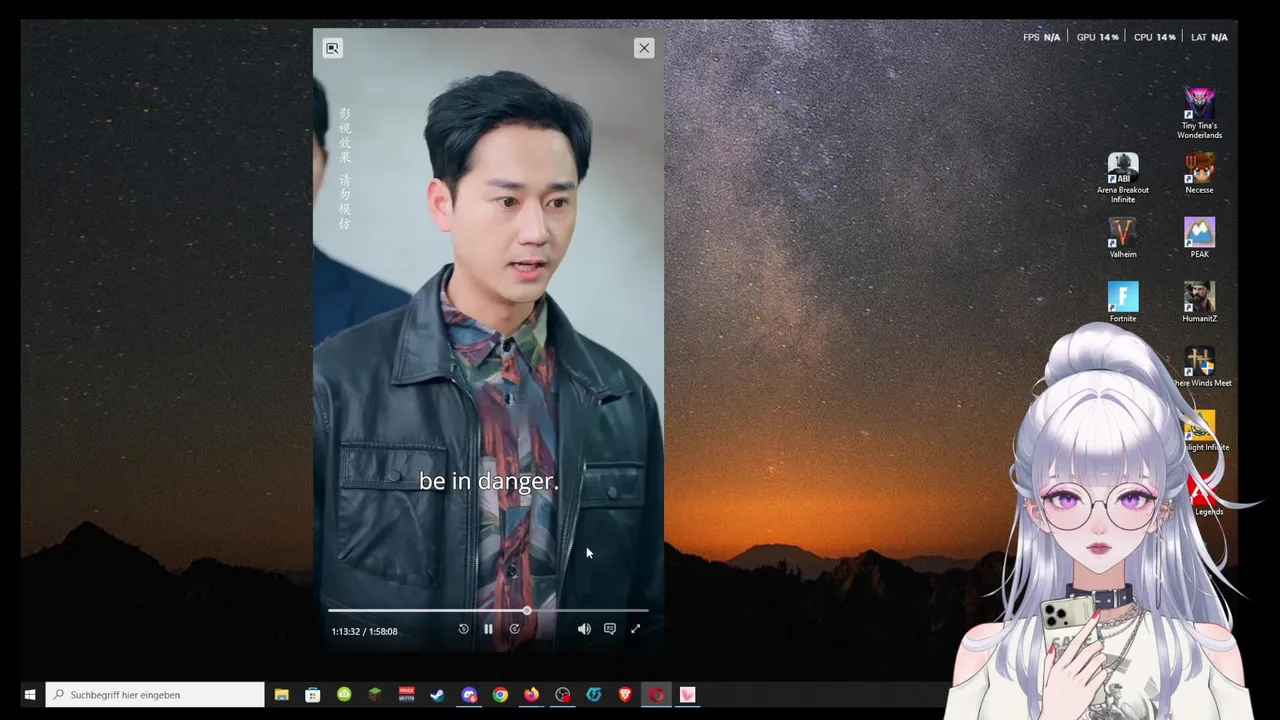Open File Explorer from the taskbar
The image size is (1280, 720).
282,695
